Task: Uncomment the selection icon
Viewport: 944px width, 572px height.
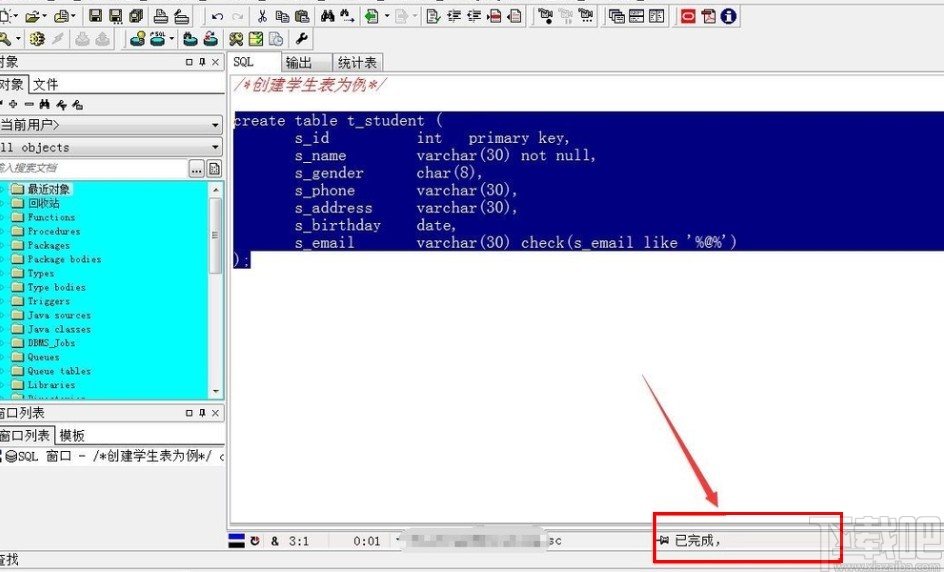Action: point(515,16)
